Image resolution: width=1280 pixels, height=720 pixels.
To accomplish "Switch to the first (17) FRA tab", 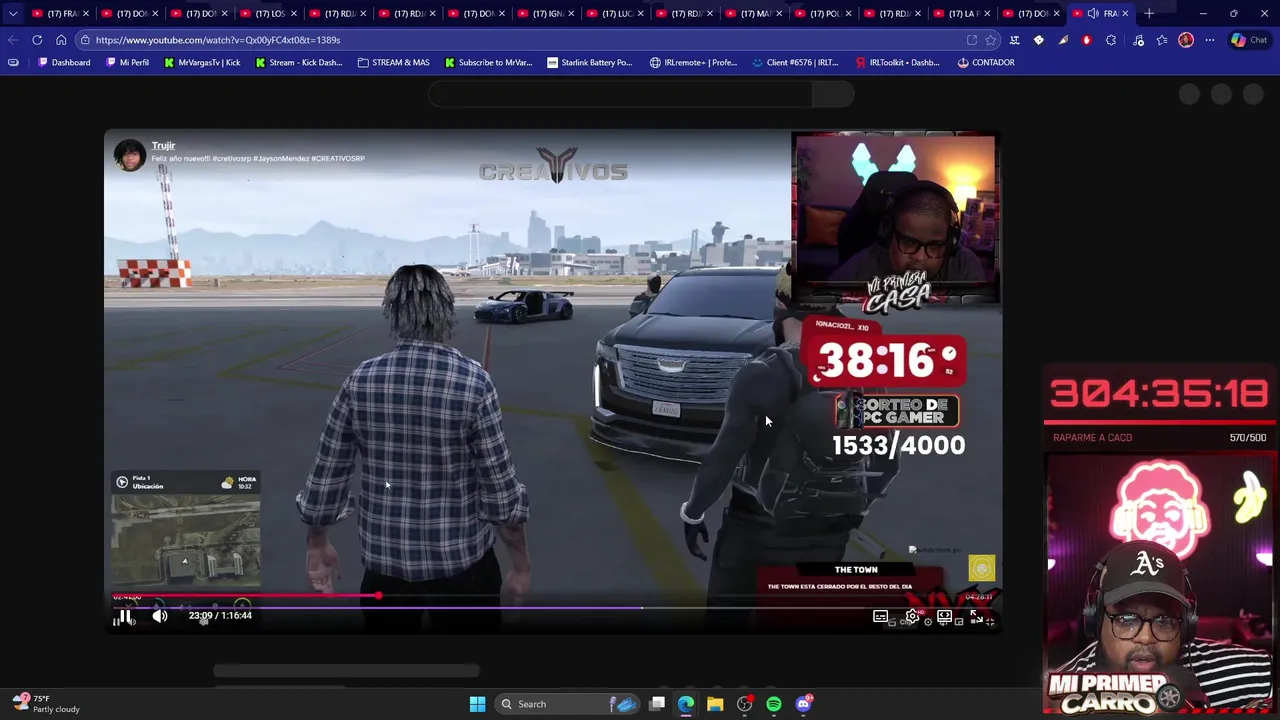I will tap(61, 13).
